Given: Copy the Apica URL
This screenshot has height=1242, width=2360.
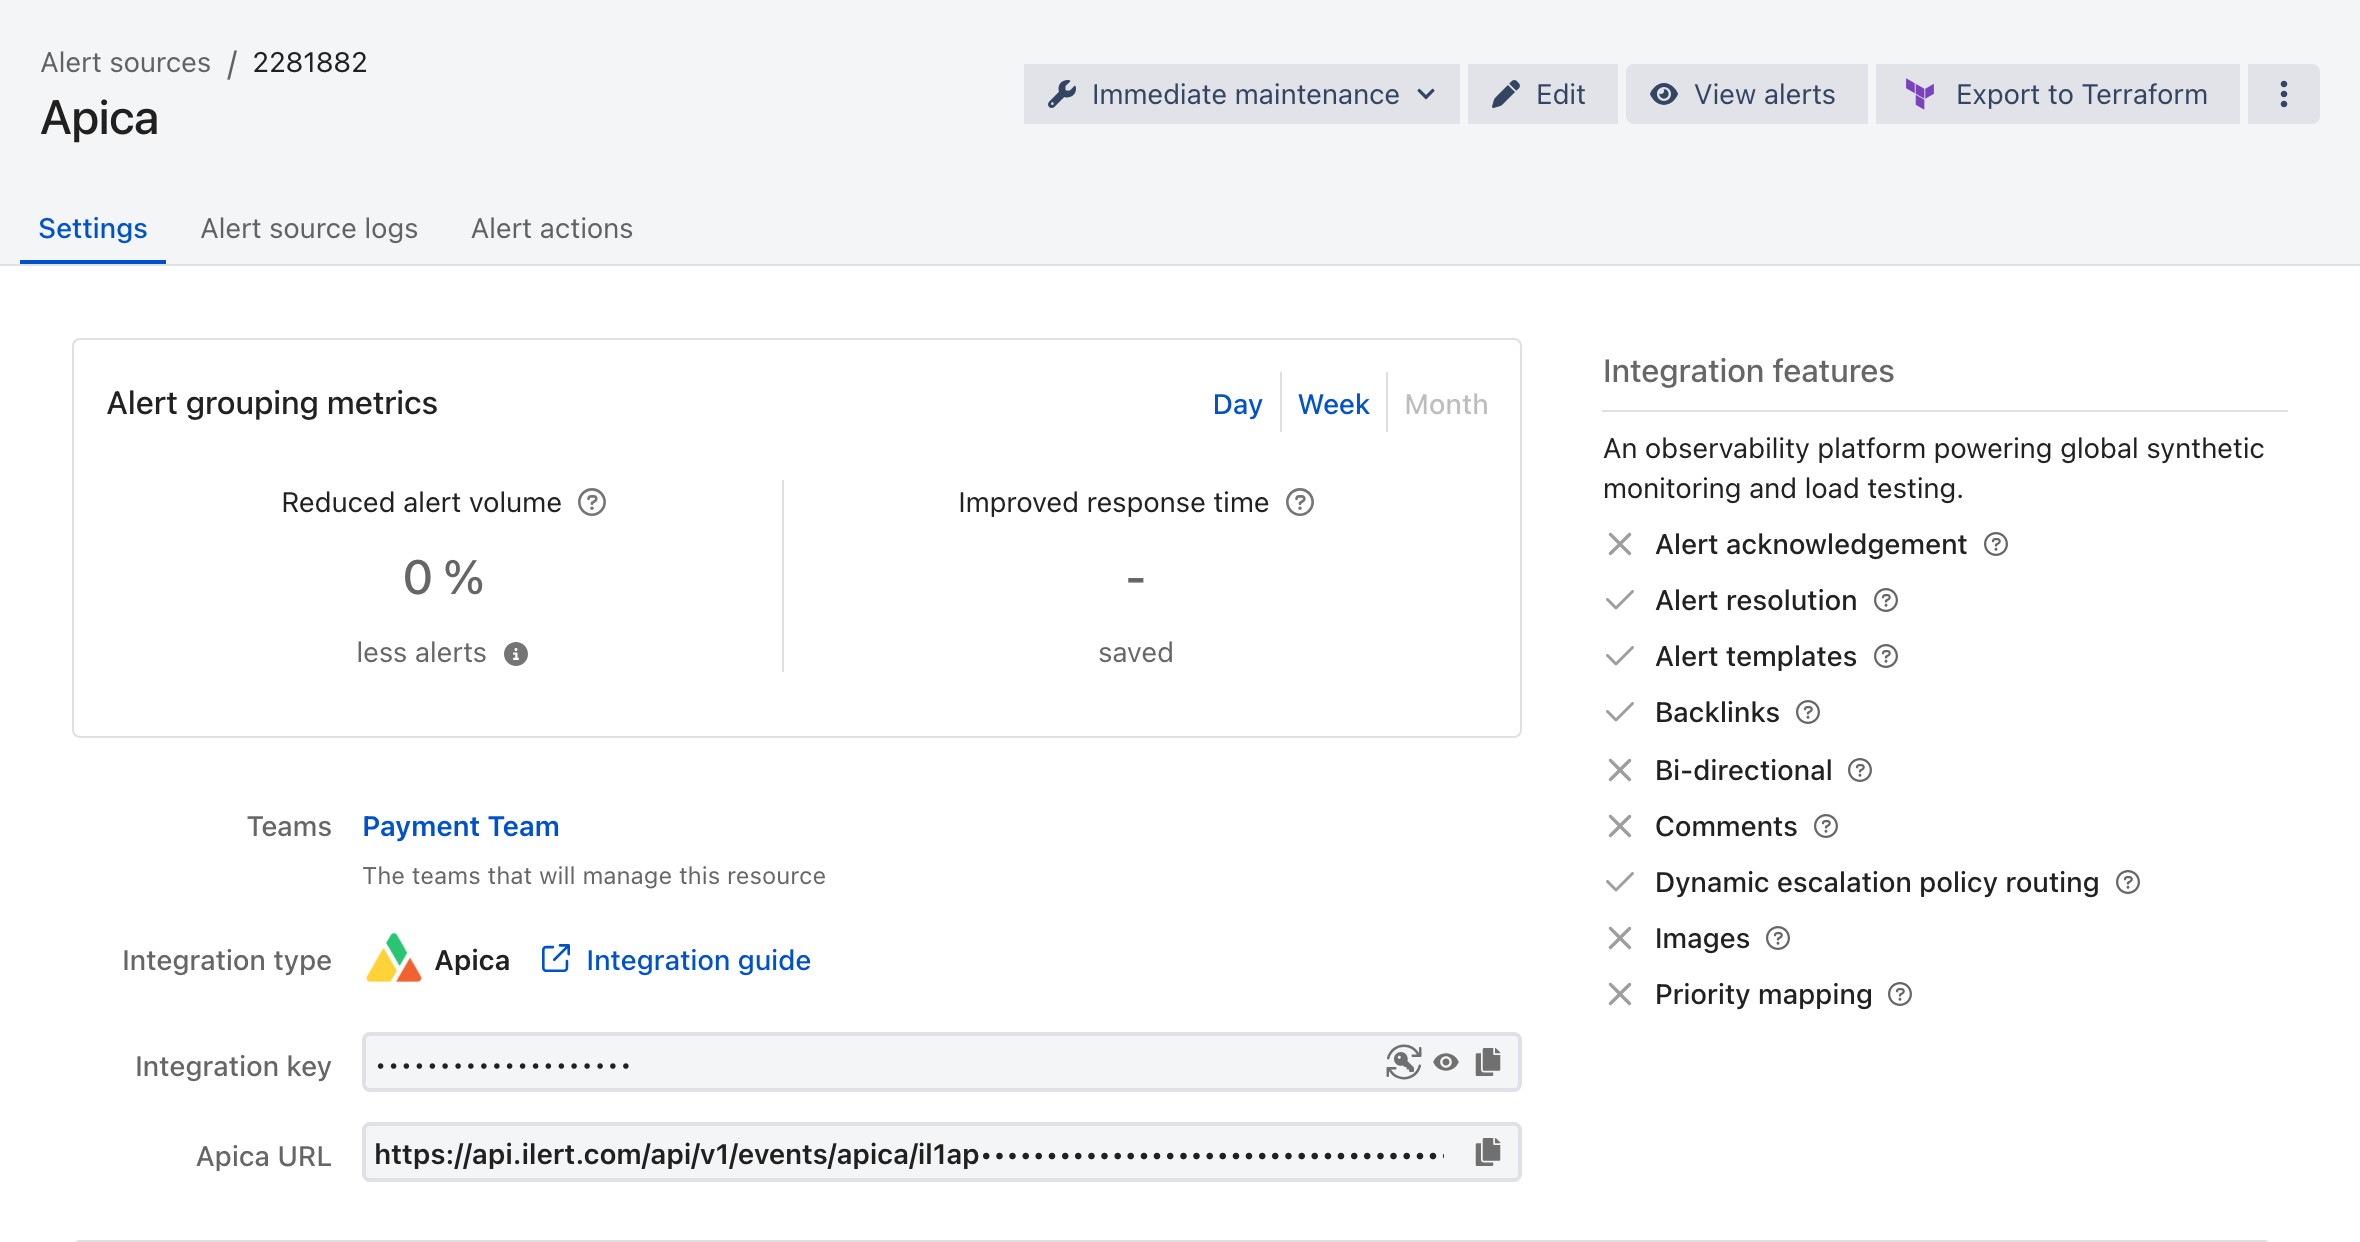Looking at the screenshot, I should pos(1488,1152).
